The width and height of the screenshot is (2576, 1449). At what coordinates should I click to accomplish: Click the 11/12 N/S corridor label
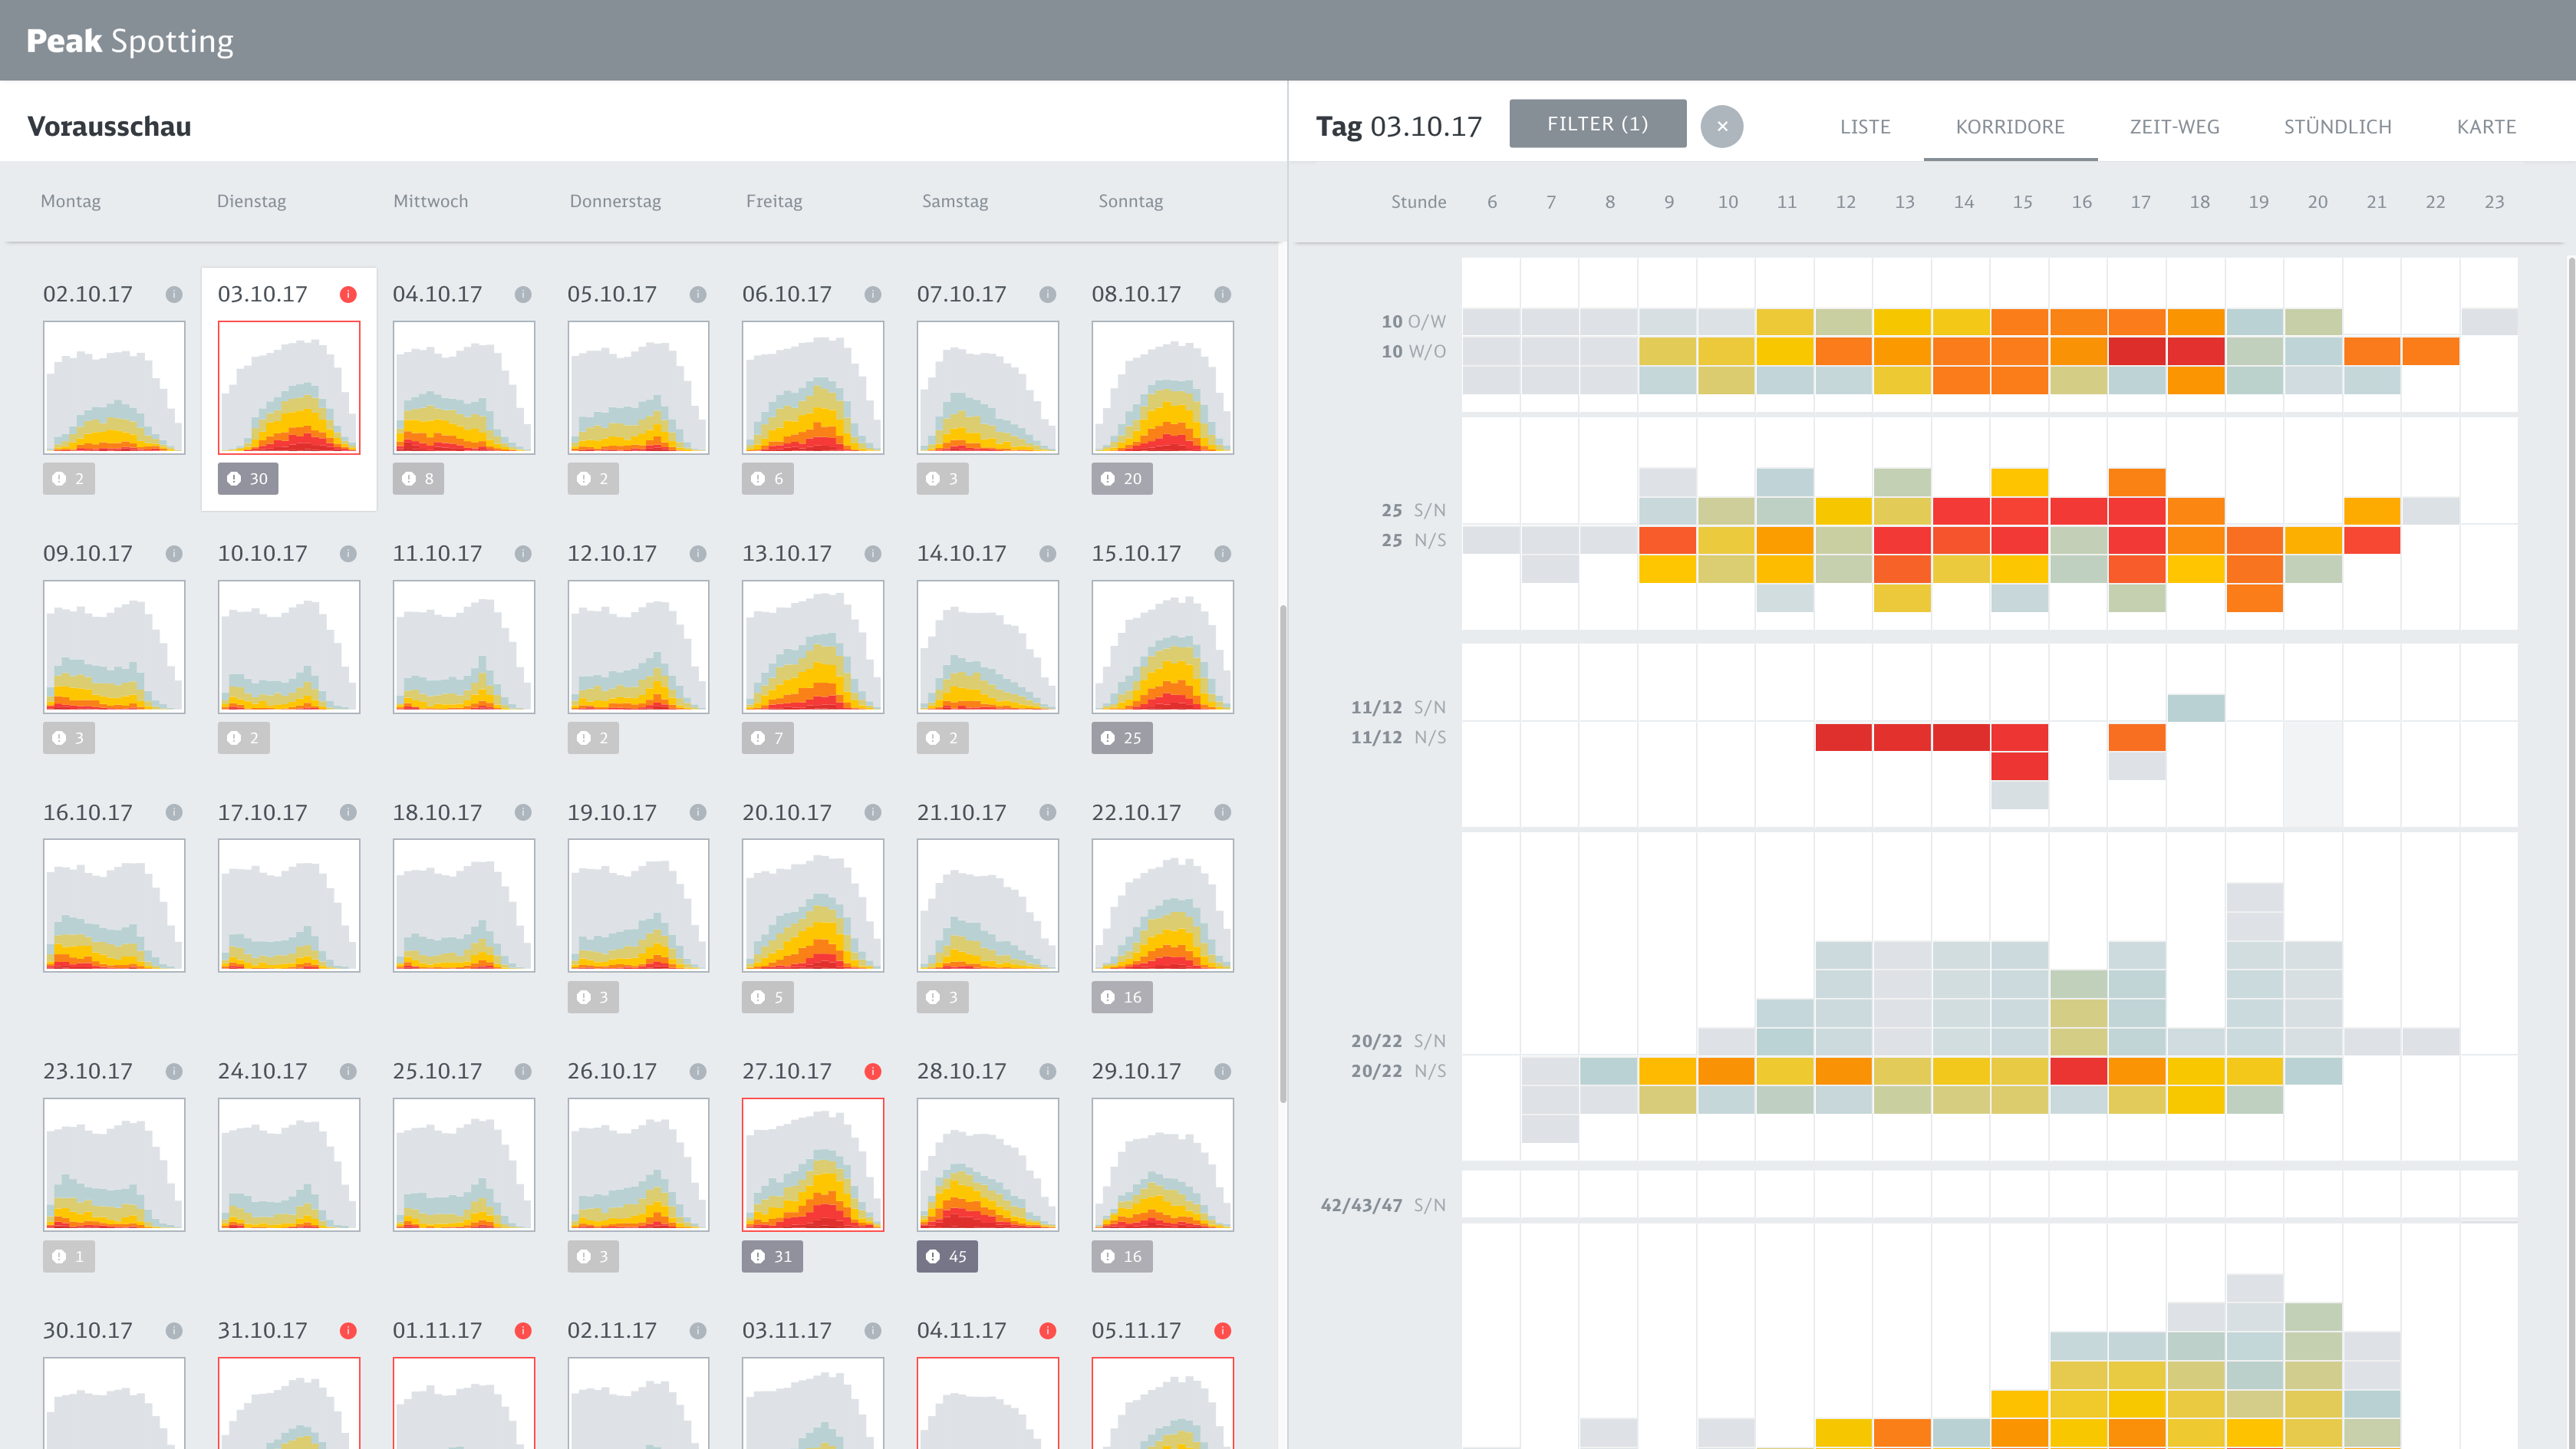coord(1398,737)
